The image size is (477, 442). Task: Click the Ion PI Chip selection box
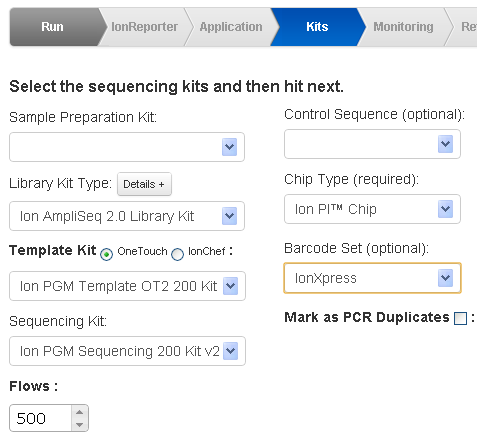coord(372,209)
